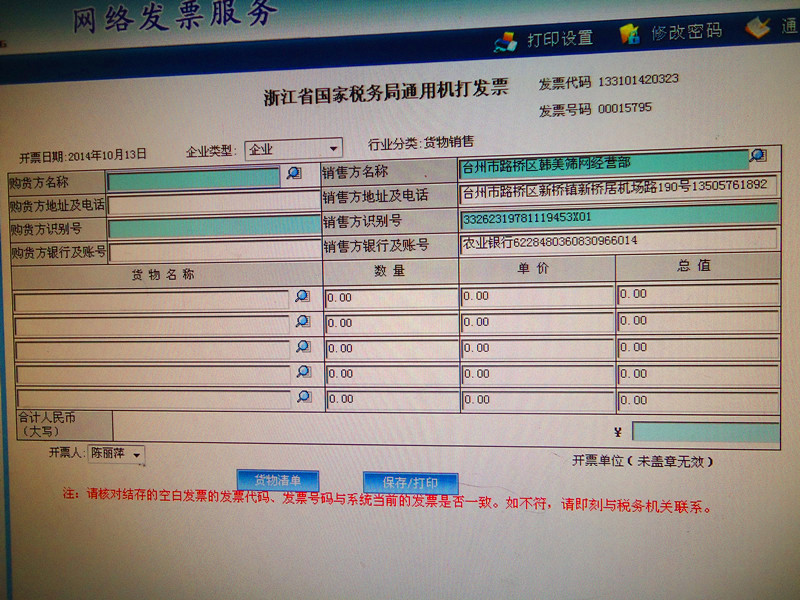This screenshot has height=600, width=800.
Task: Click 开票日期 2014年10月13日 text
Action: [83, 156]
